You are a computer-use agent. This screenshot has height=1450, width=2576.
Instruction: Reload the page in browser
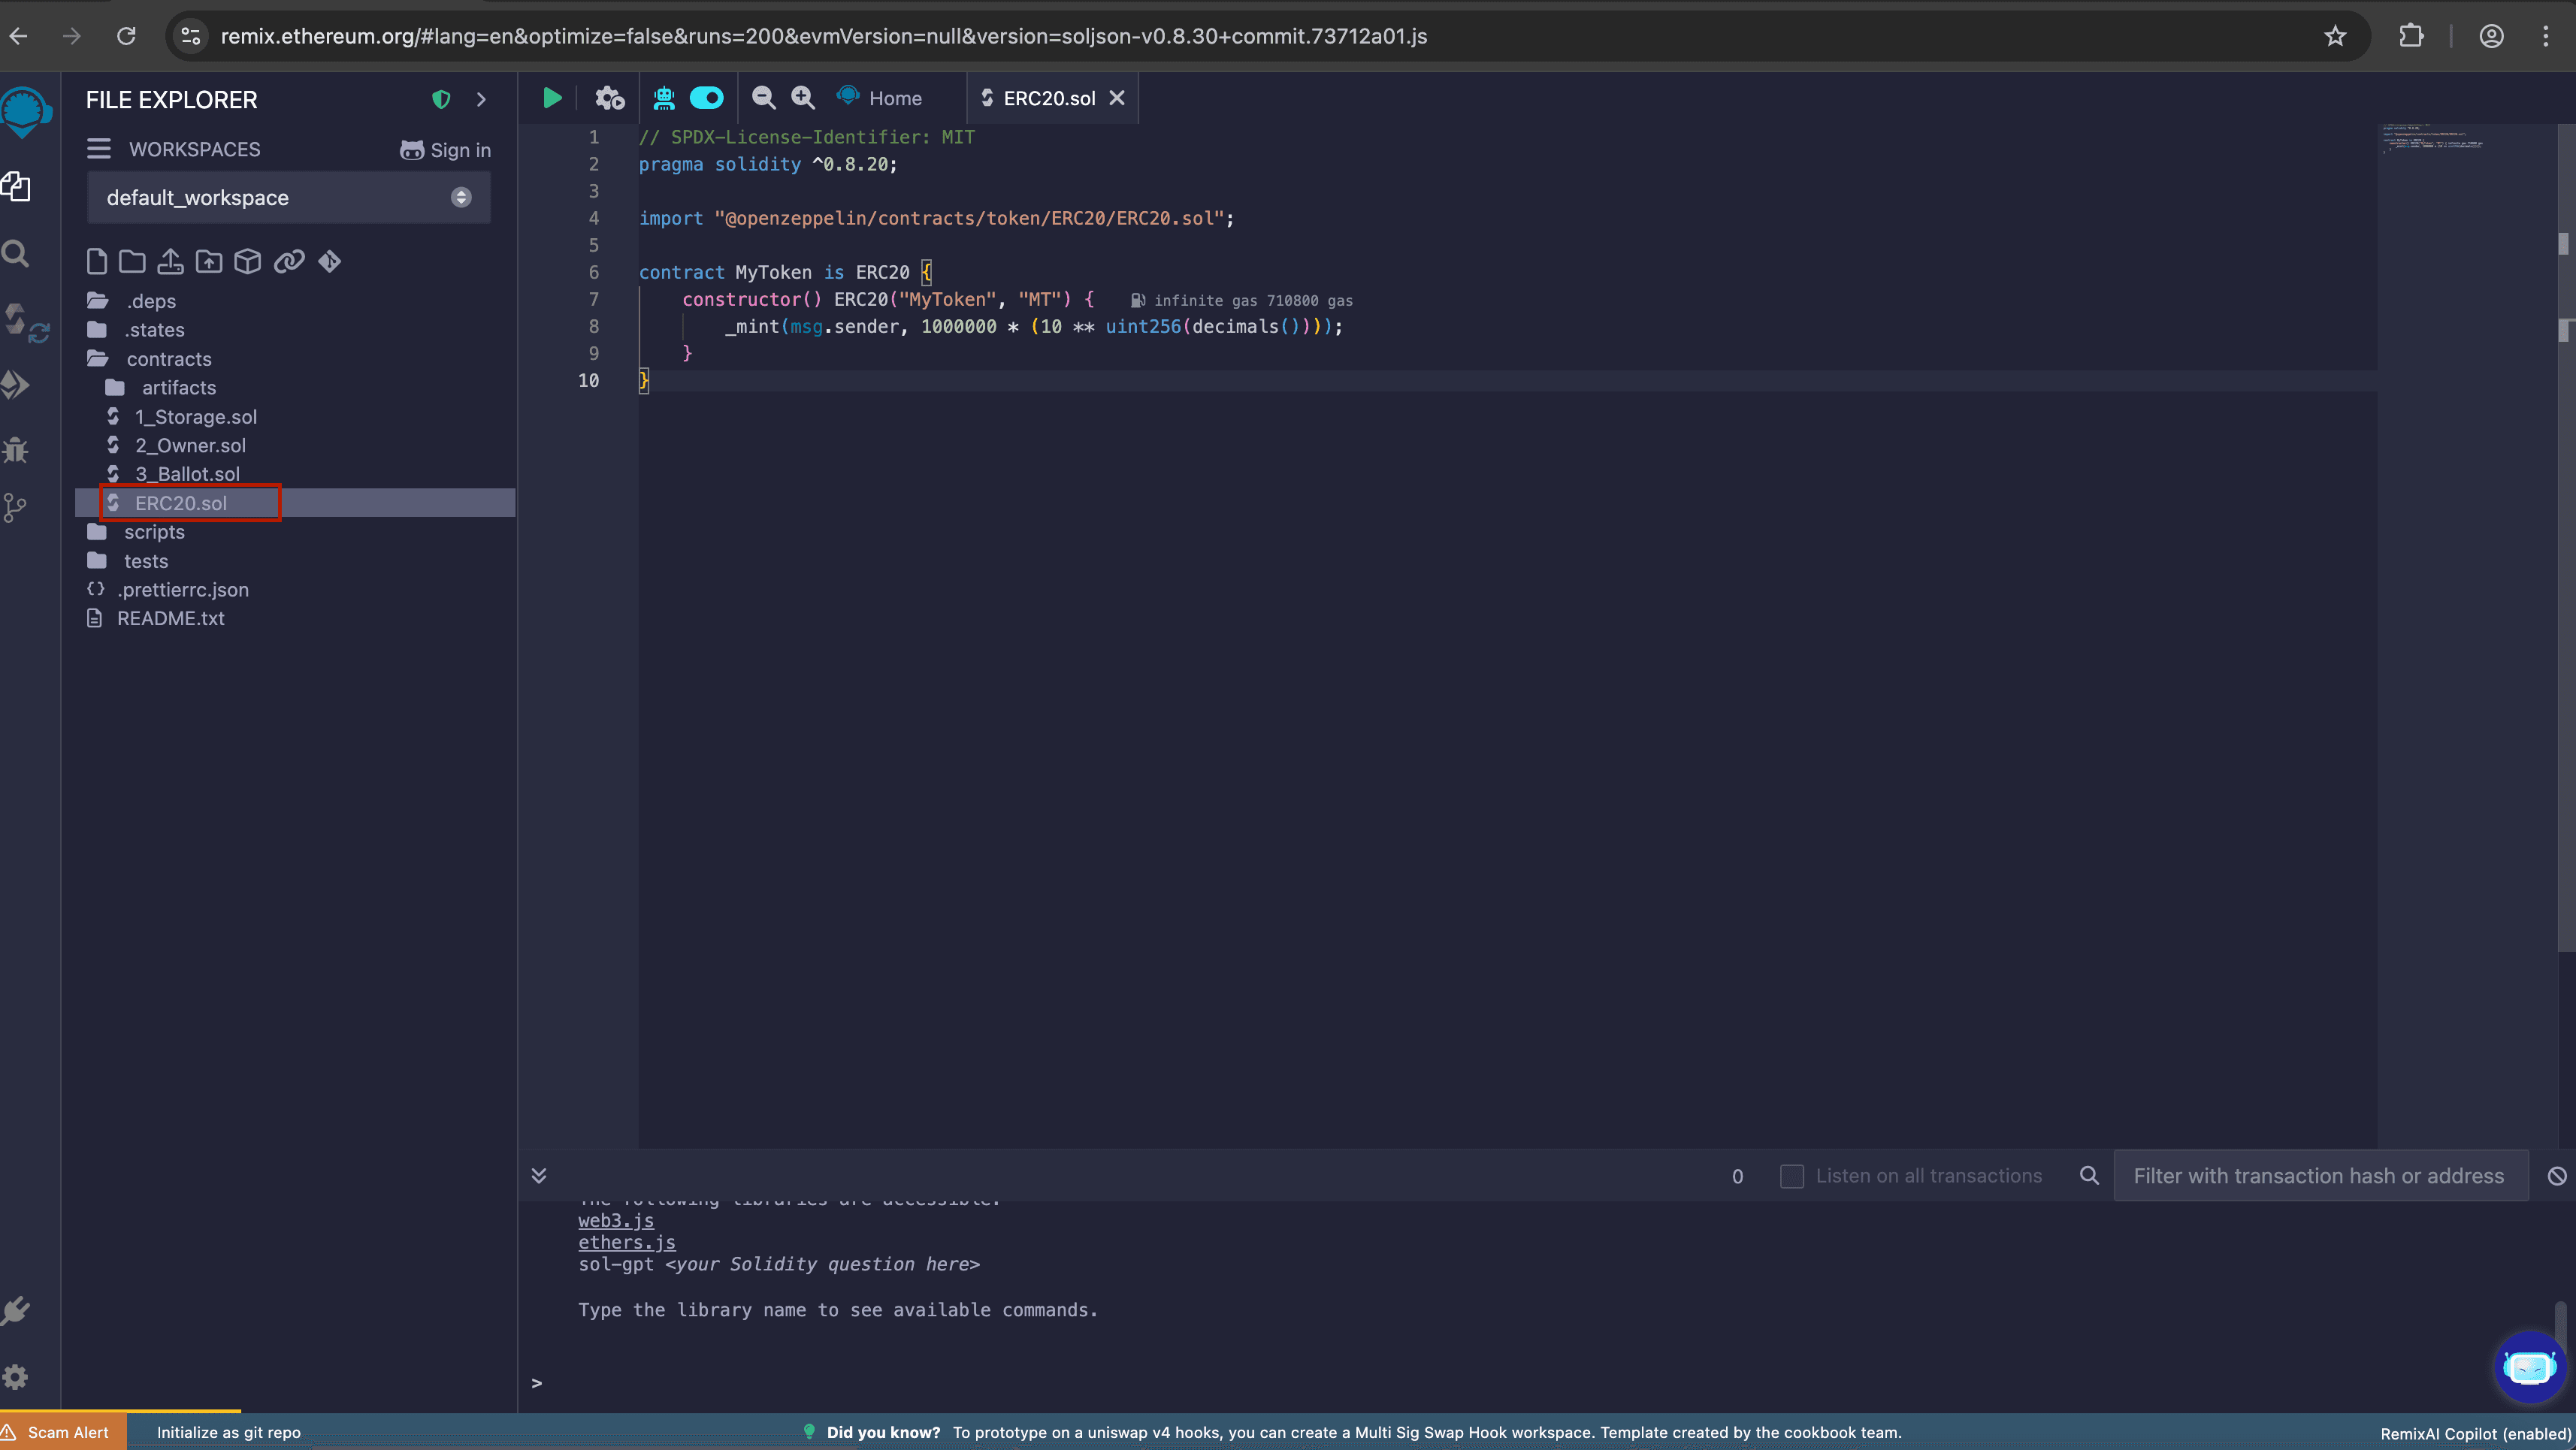pos(126,36)
